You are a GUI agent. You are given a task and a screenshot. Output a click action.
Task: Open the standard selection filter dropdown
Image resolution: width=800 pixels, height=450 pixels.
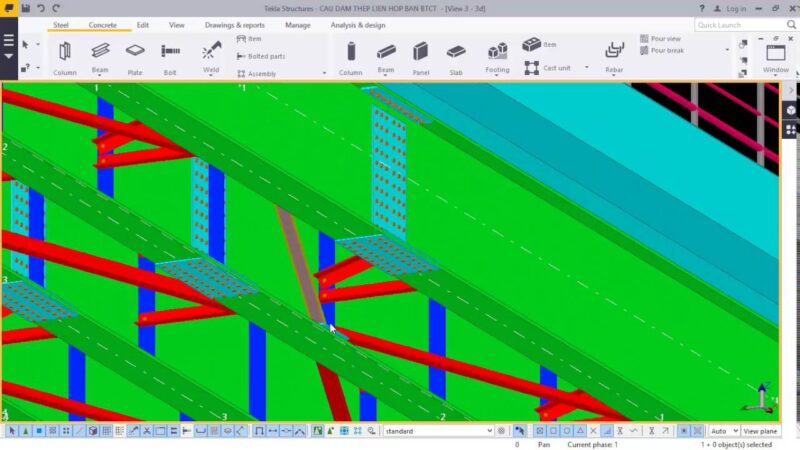tap(438, 431)
